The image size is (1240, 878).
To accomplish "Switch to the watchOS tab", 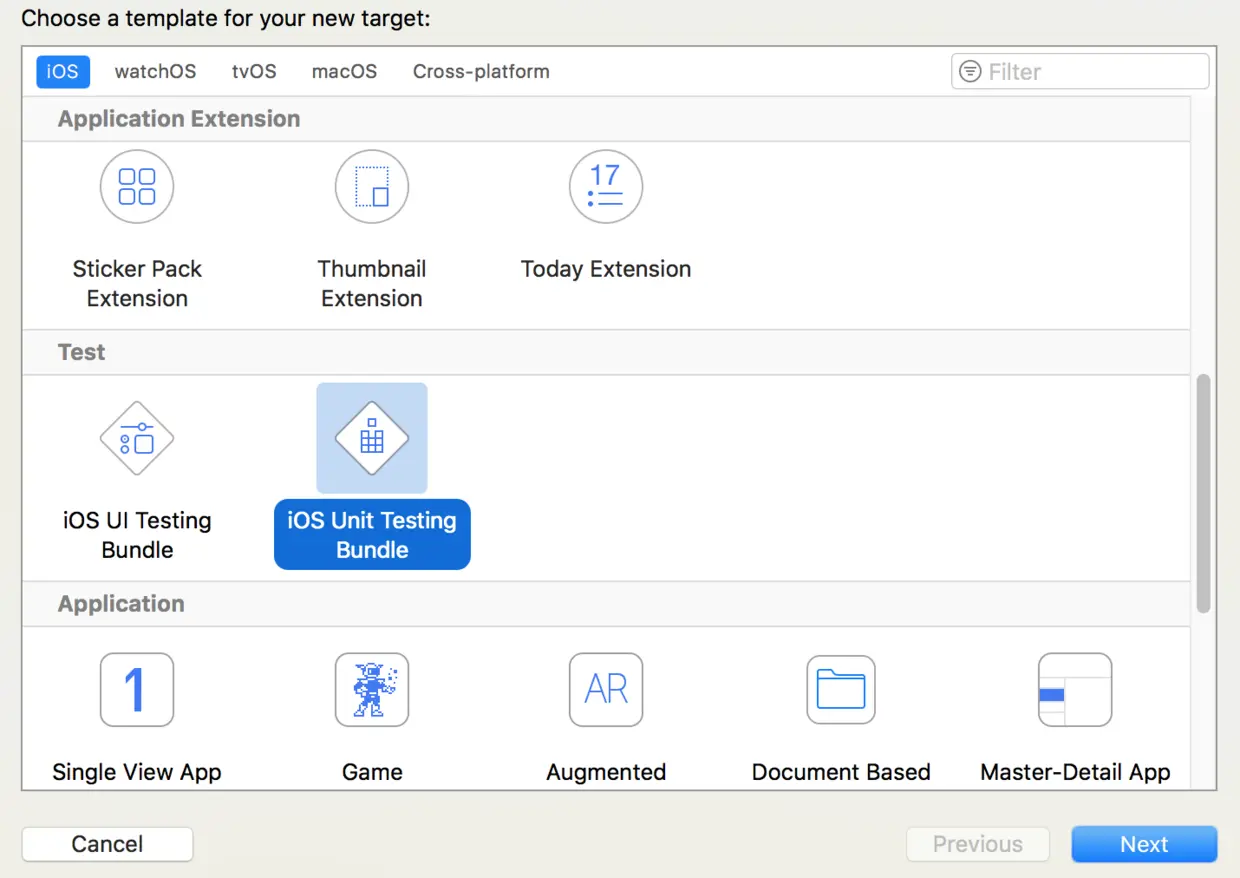I will tap(155, 72).
